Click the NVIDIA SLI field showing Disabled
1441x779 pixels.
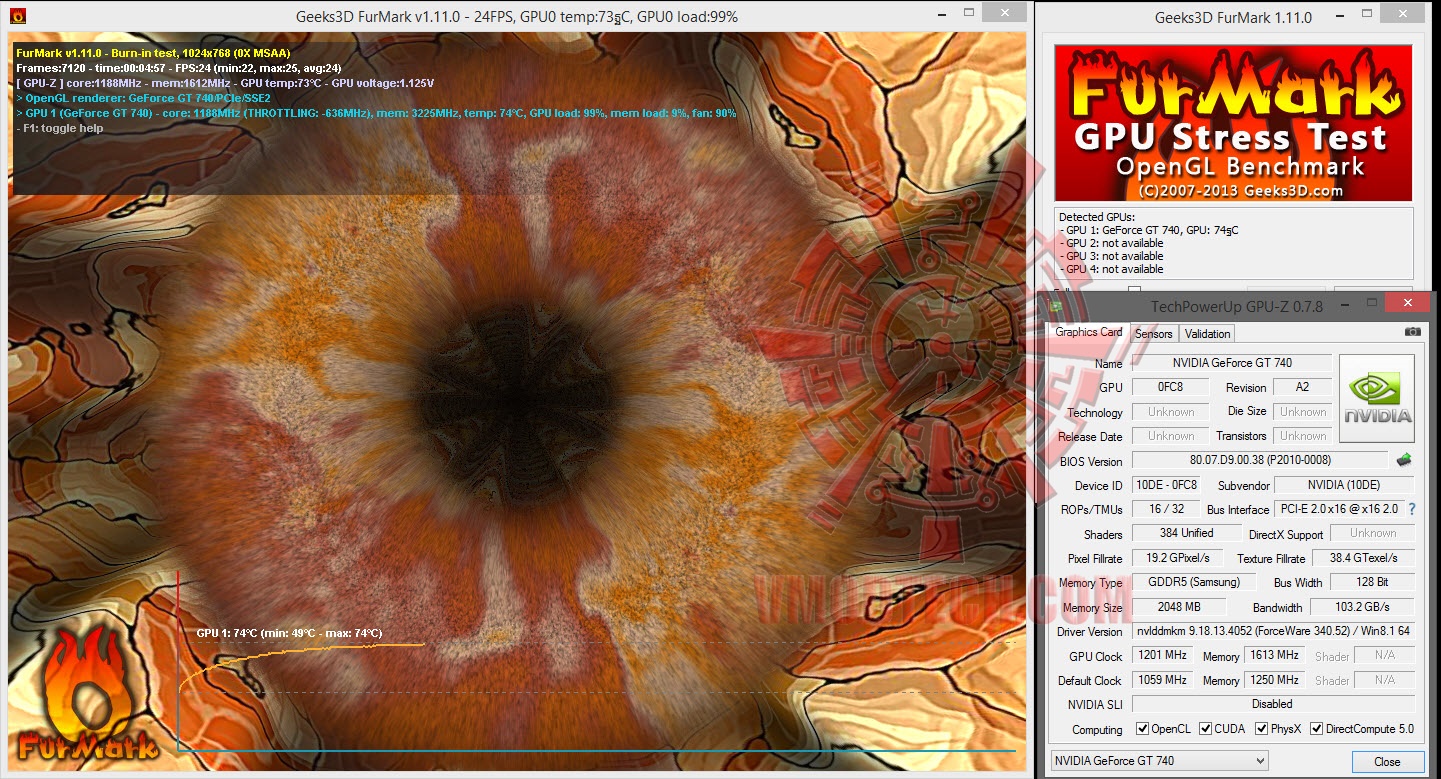click(x=1273, y=704)
